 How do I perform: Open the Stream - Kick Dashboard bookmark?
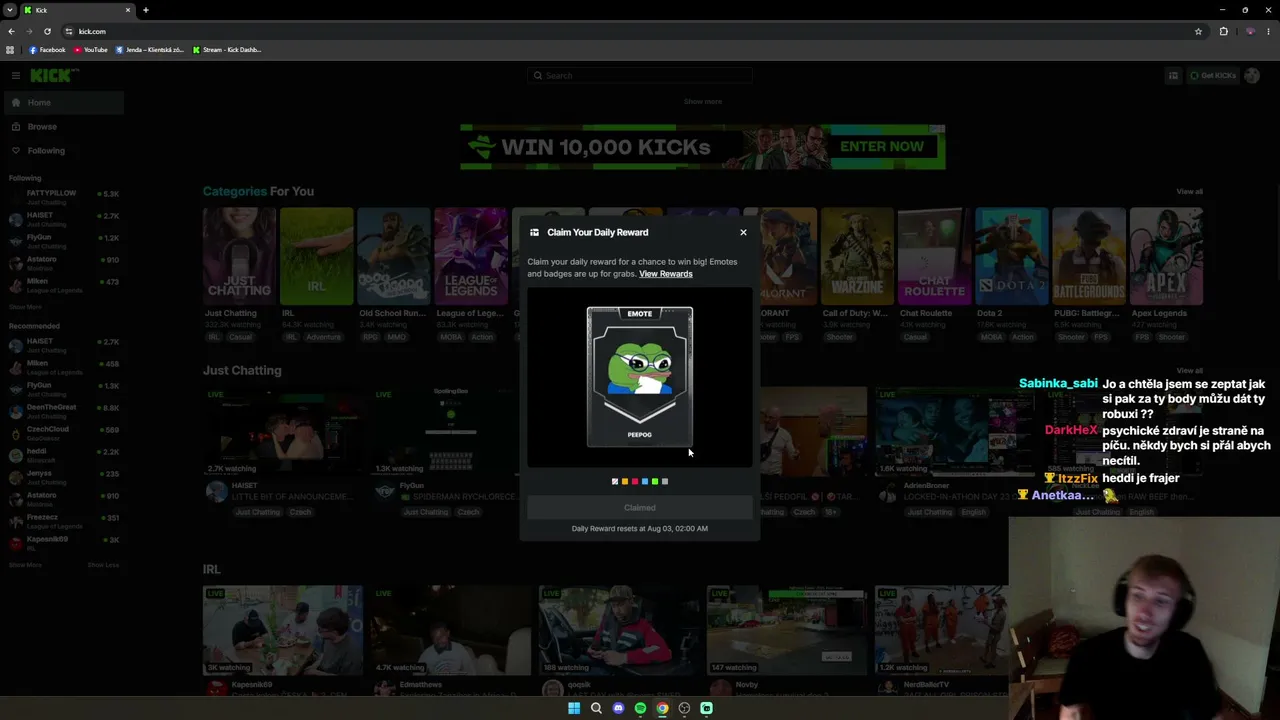point(227,50)
